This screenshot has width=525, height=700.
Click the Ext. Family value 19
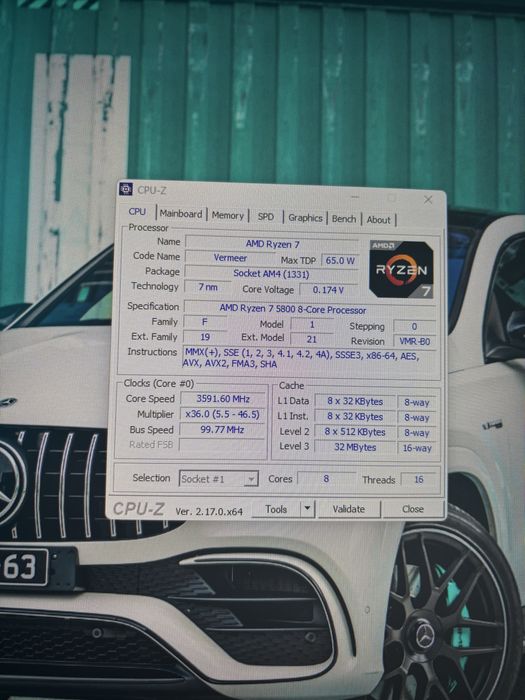[x=205, y=337]
